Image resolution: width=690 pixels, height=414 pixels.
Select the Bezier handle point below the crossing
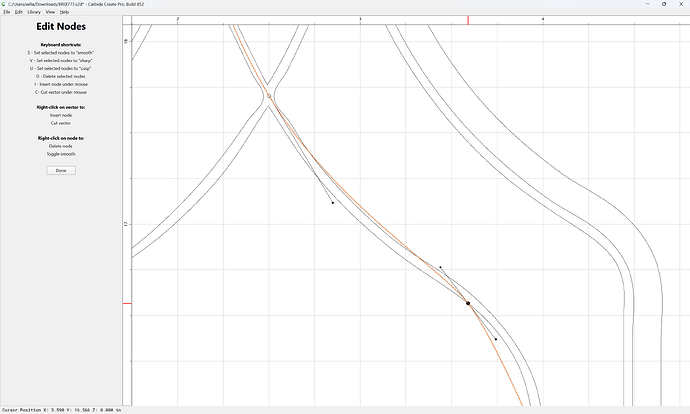[333, 203]
